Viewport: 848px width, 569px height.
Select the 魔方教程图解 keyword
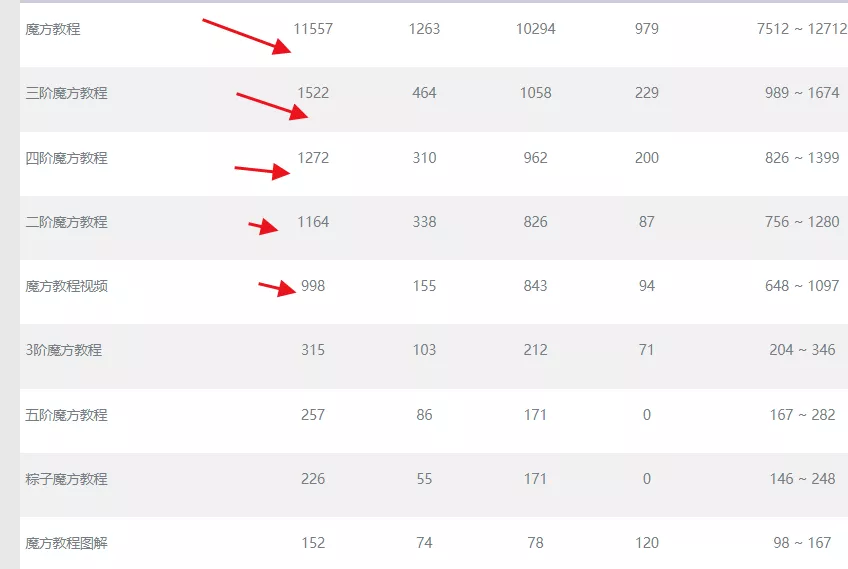click(x=66, y=542)
